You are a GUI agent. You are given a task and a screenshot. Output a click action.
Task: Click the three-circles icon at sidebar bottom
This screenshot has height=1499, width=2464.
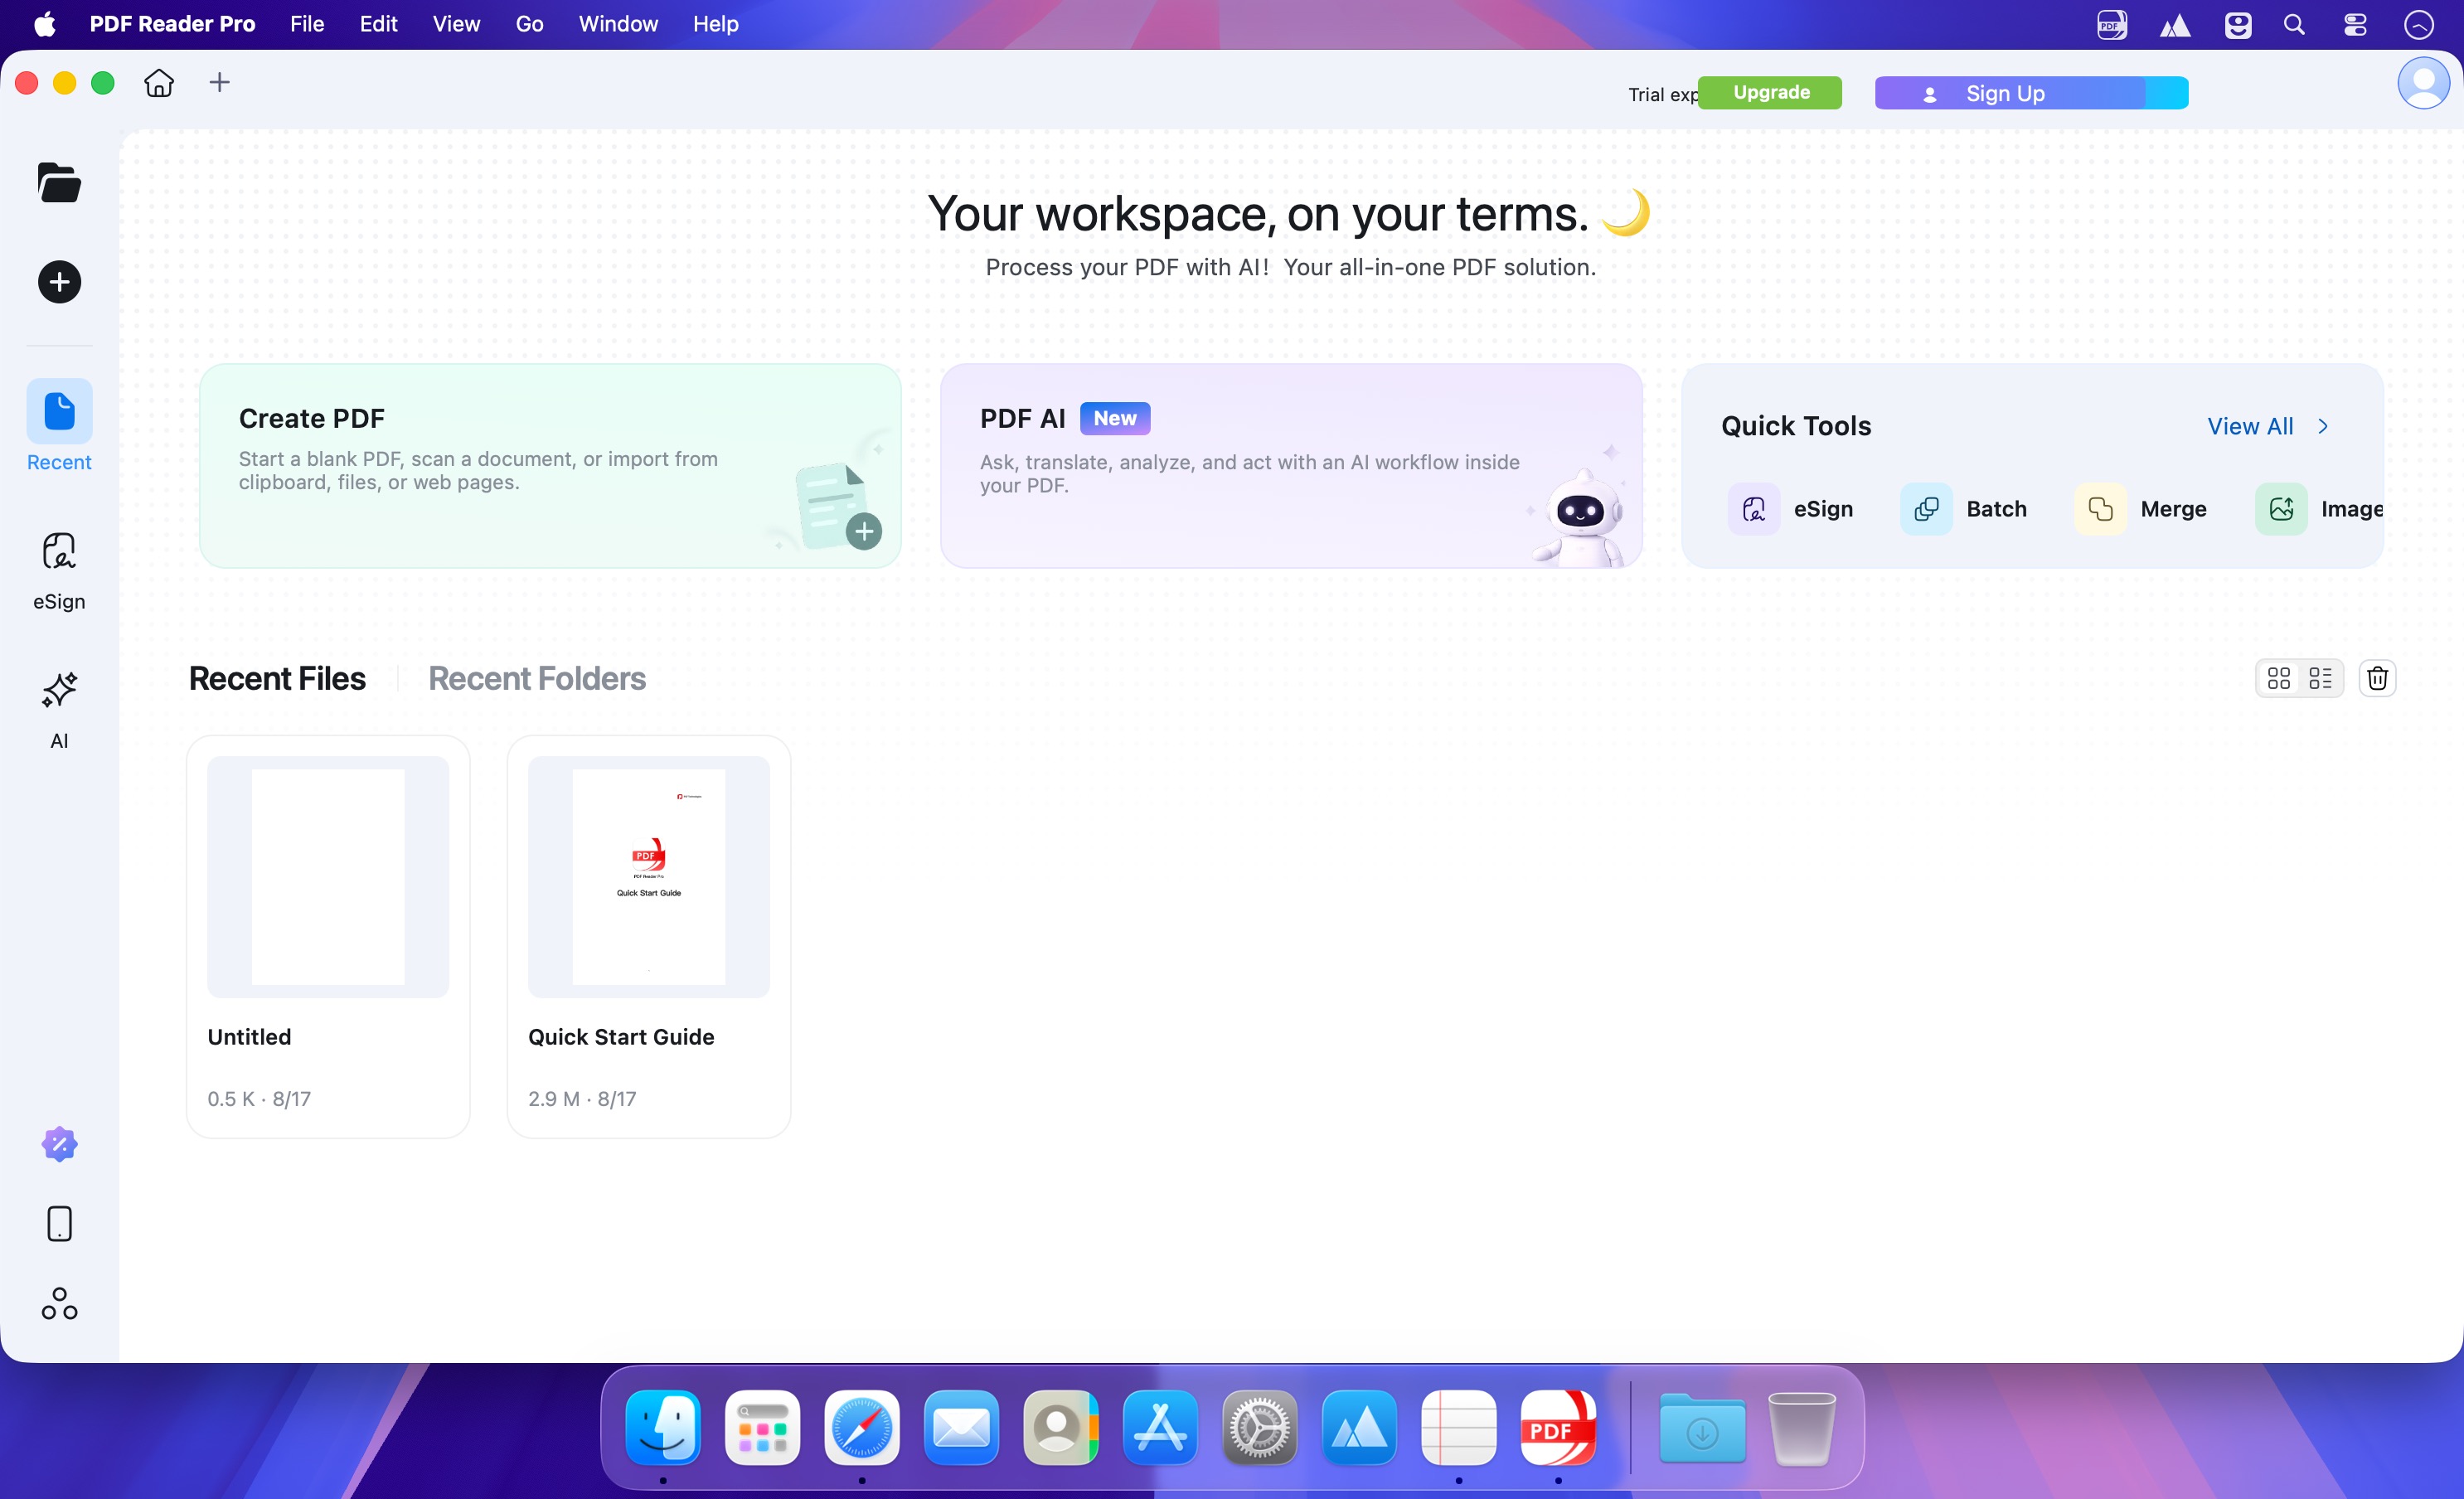[60, 1303]
